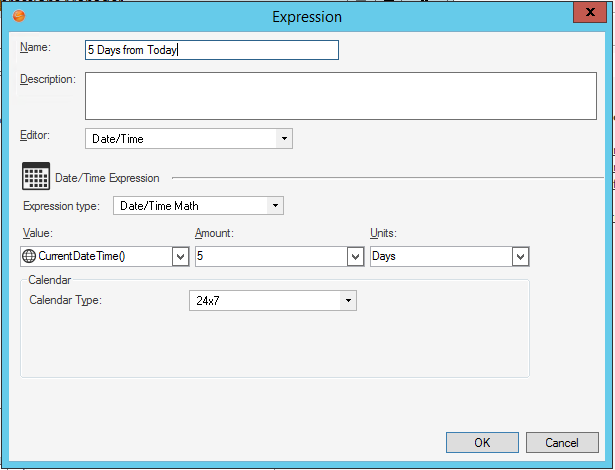Click the Description label
The width and height of the screenshot is (615, 470).
pyautogui.click(x=47, y=79)
